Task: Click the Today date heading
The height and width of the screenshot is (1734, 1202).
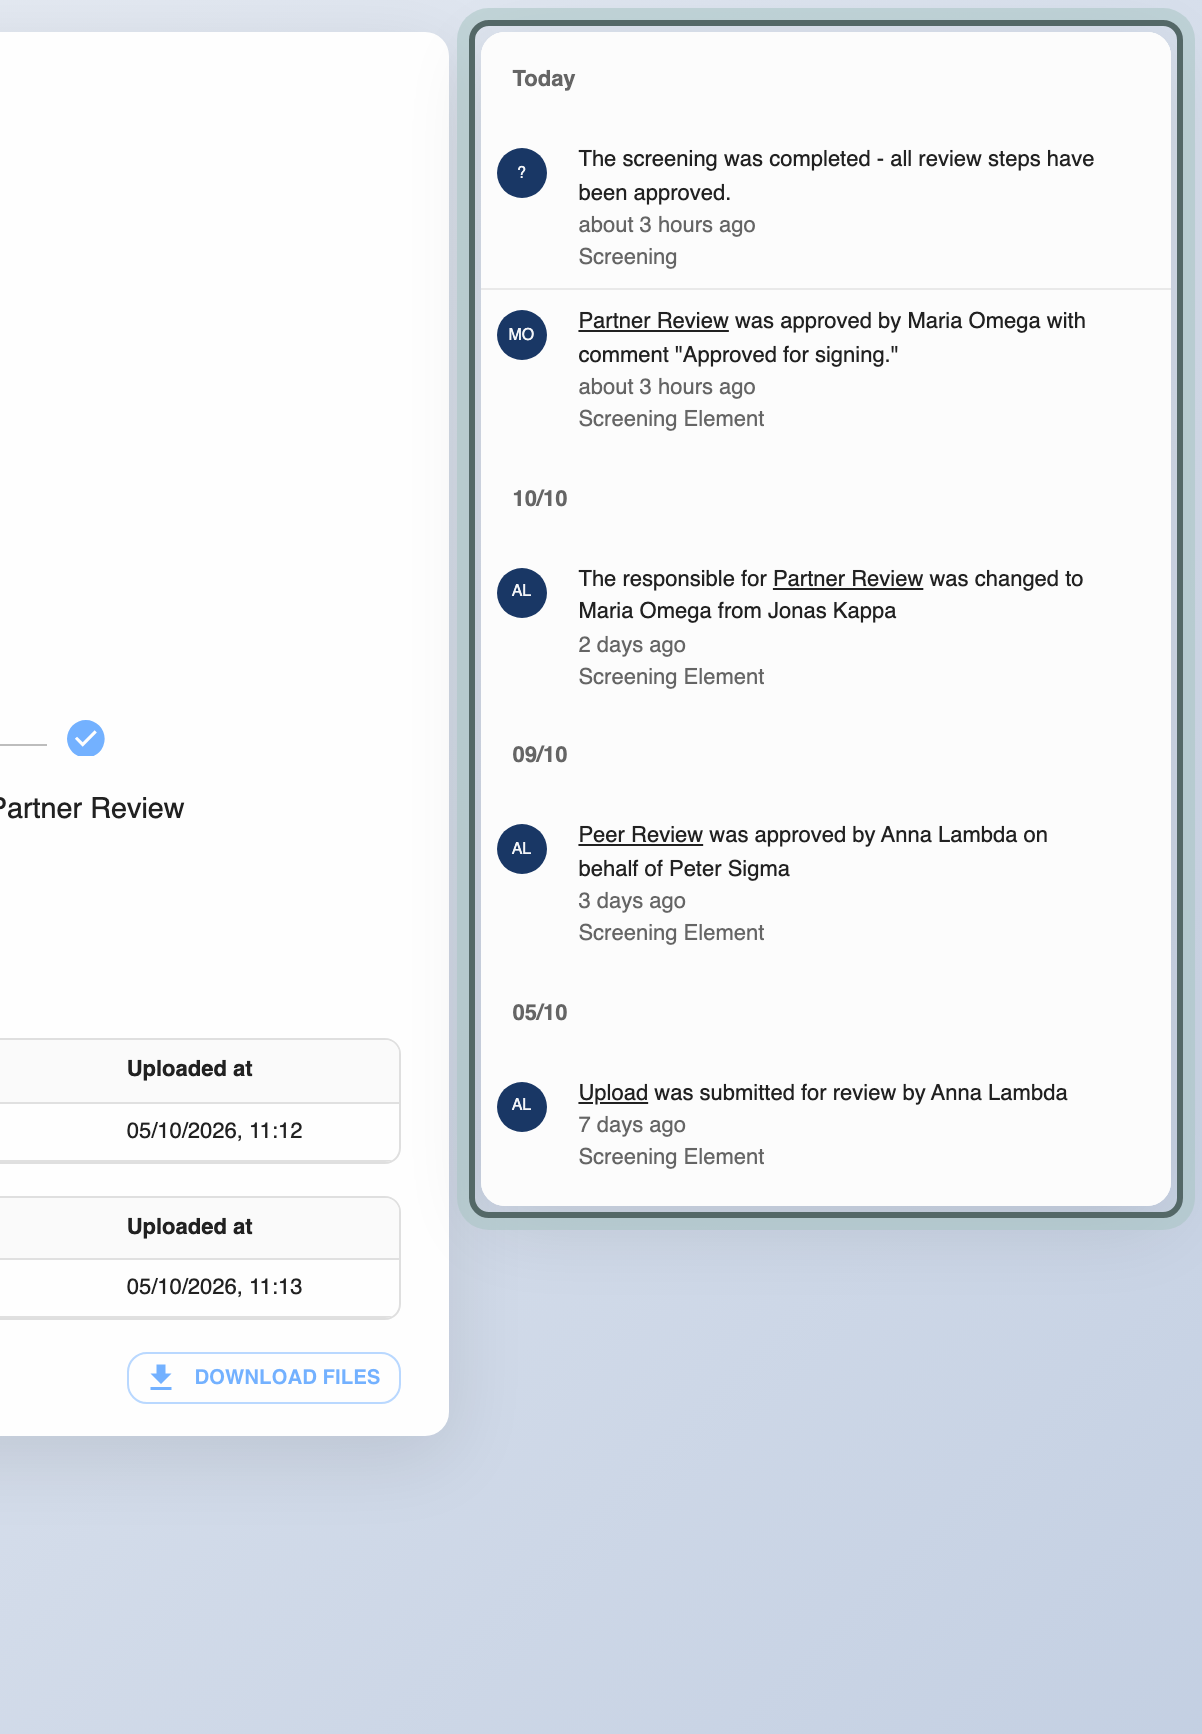Action: coord(544,79)
